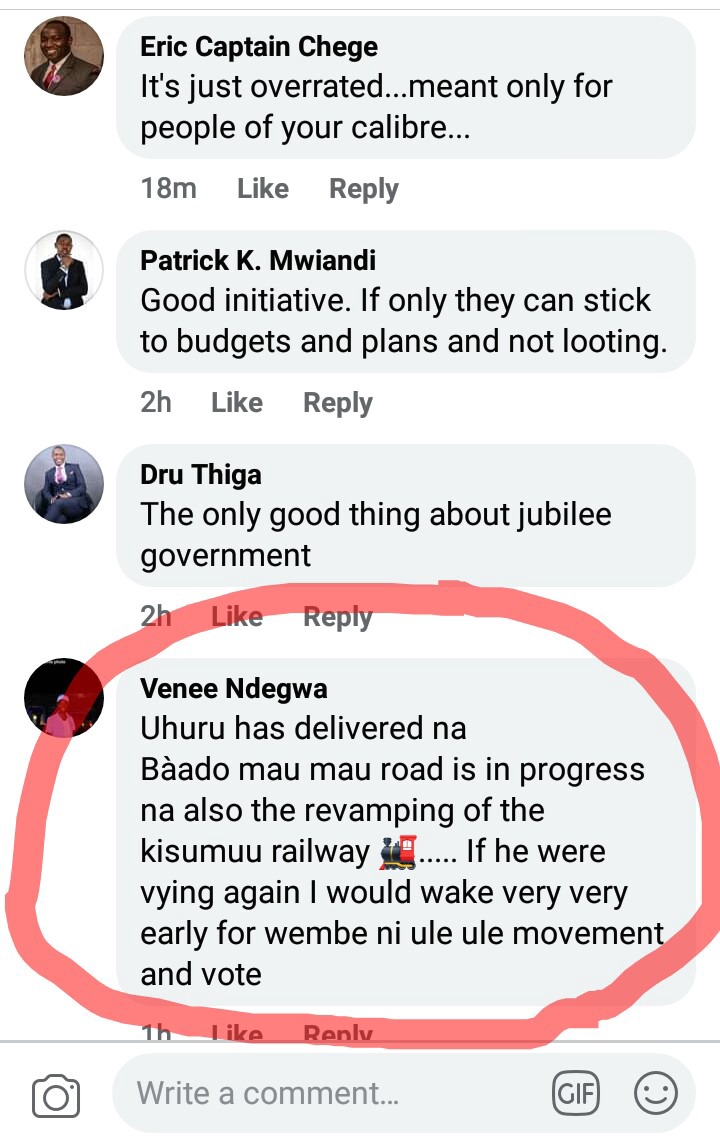
Task: View Patrick K. Mwiandi's profile picture
Action: [x=64, y=270]
